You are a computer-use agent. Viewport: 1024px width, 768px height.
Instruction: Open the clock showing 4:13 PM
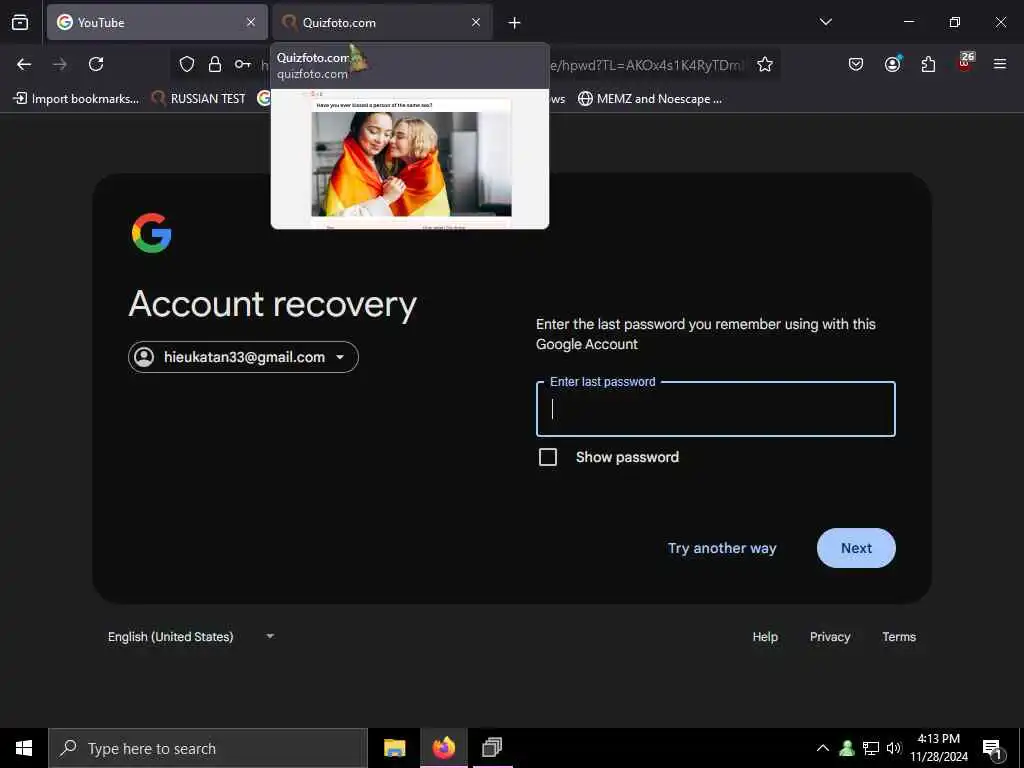(939, 748)
